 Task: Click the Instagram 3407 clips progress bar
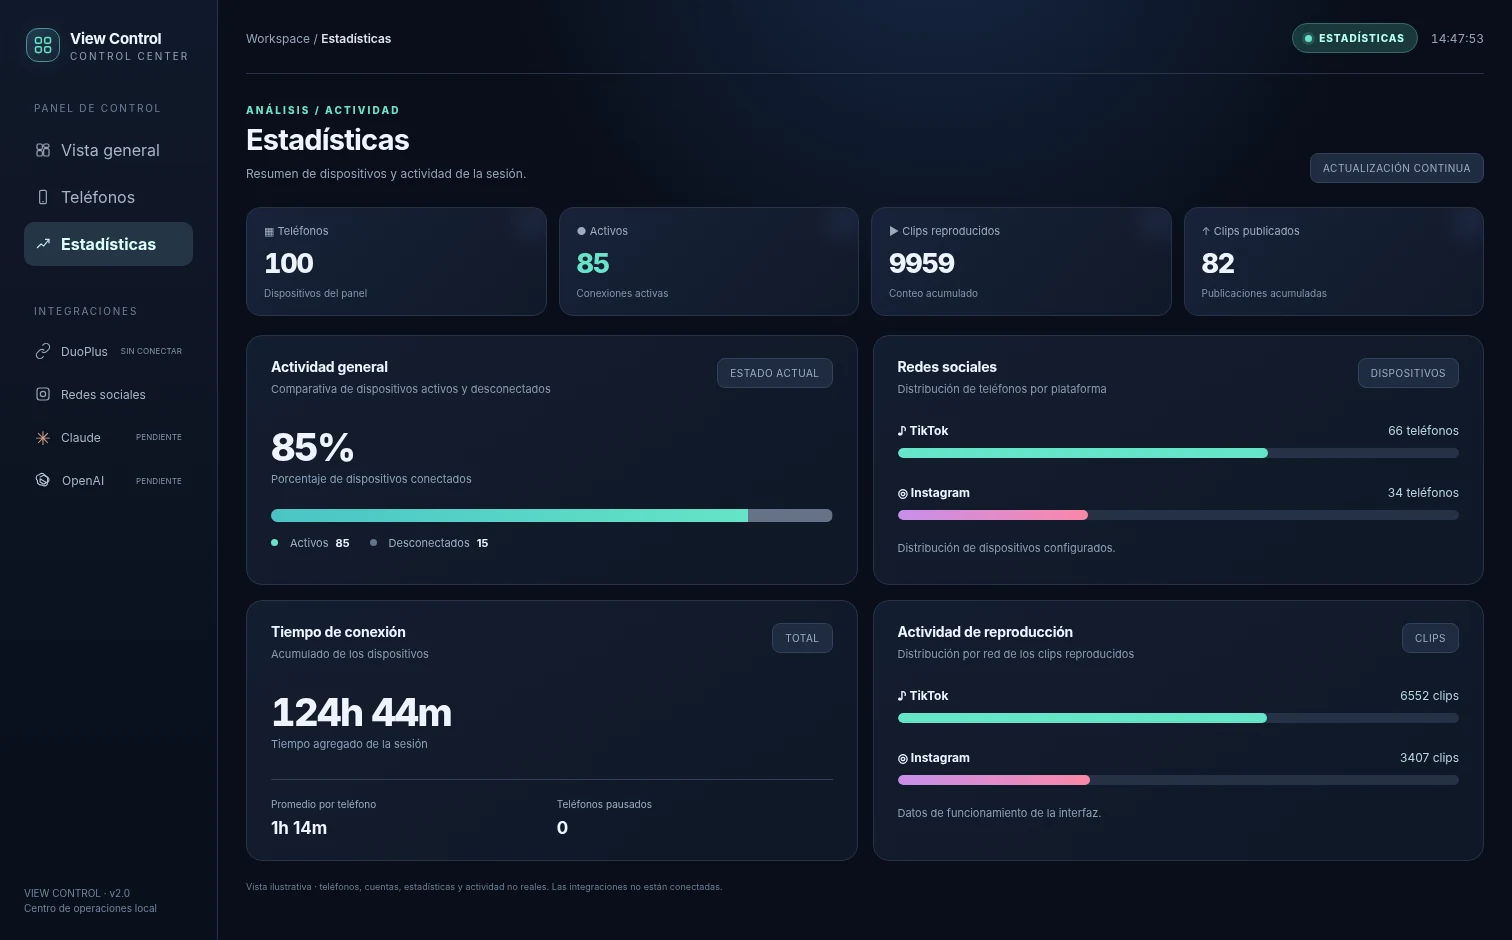coord(1178,780)
